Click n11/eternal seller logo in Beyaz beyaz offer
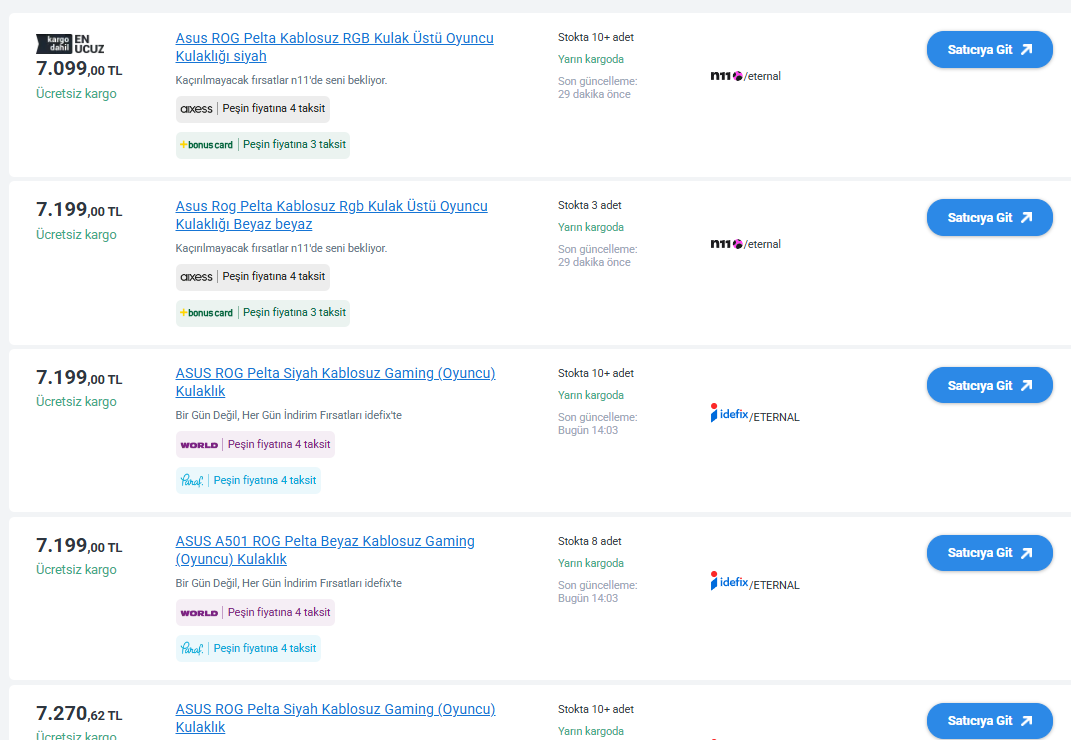 (x=745, y=244)
